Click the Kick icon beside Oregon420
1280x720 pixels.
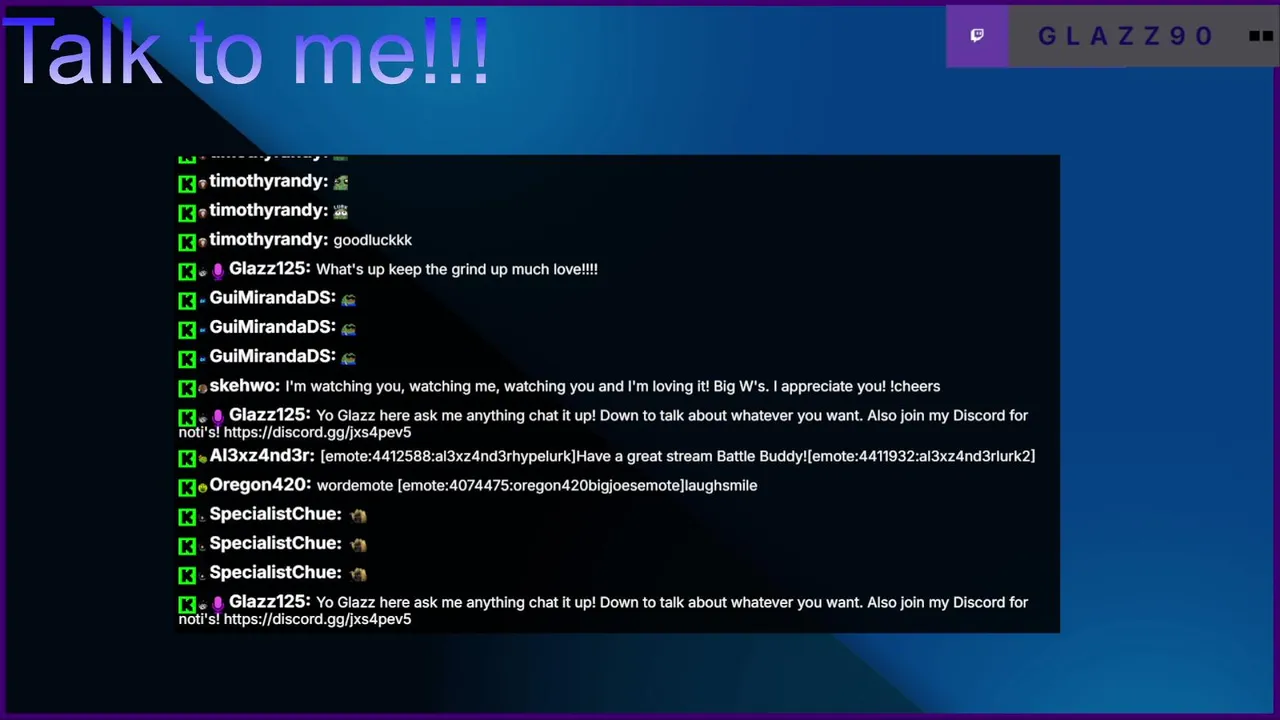[x=187, y=487]
